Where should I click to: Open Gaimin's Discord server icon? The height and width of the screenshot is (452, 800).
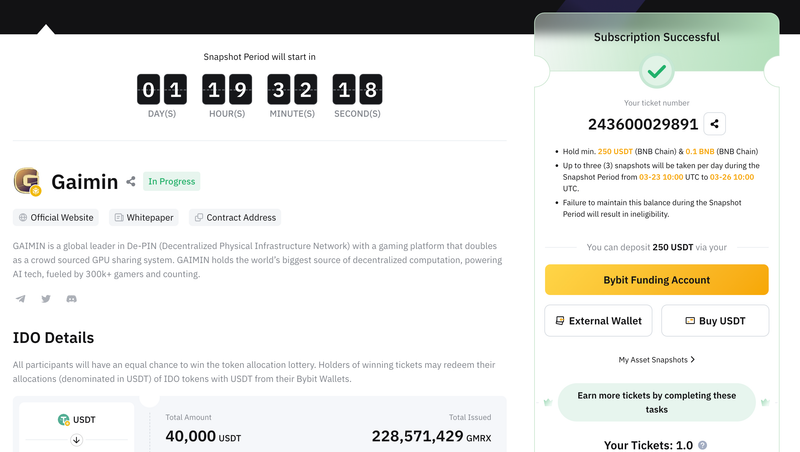(x=71, y=299)
